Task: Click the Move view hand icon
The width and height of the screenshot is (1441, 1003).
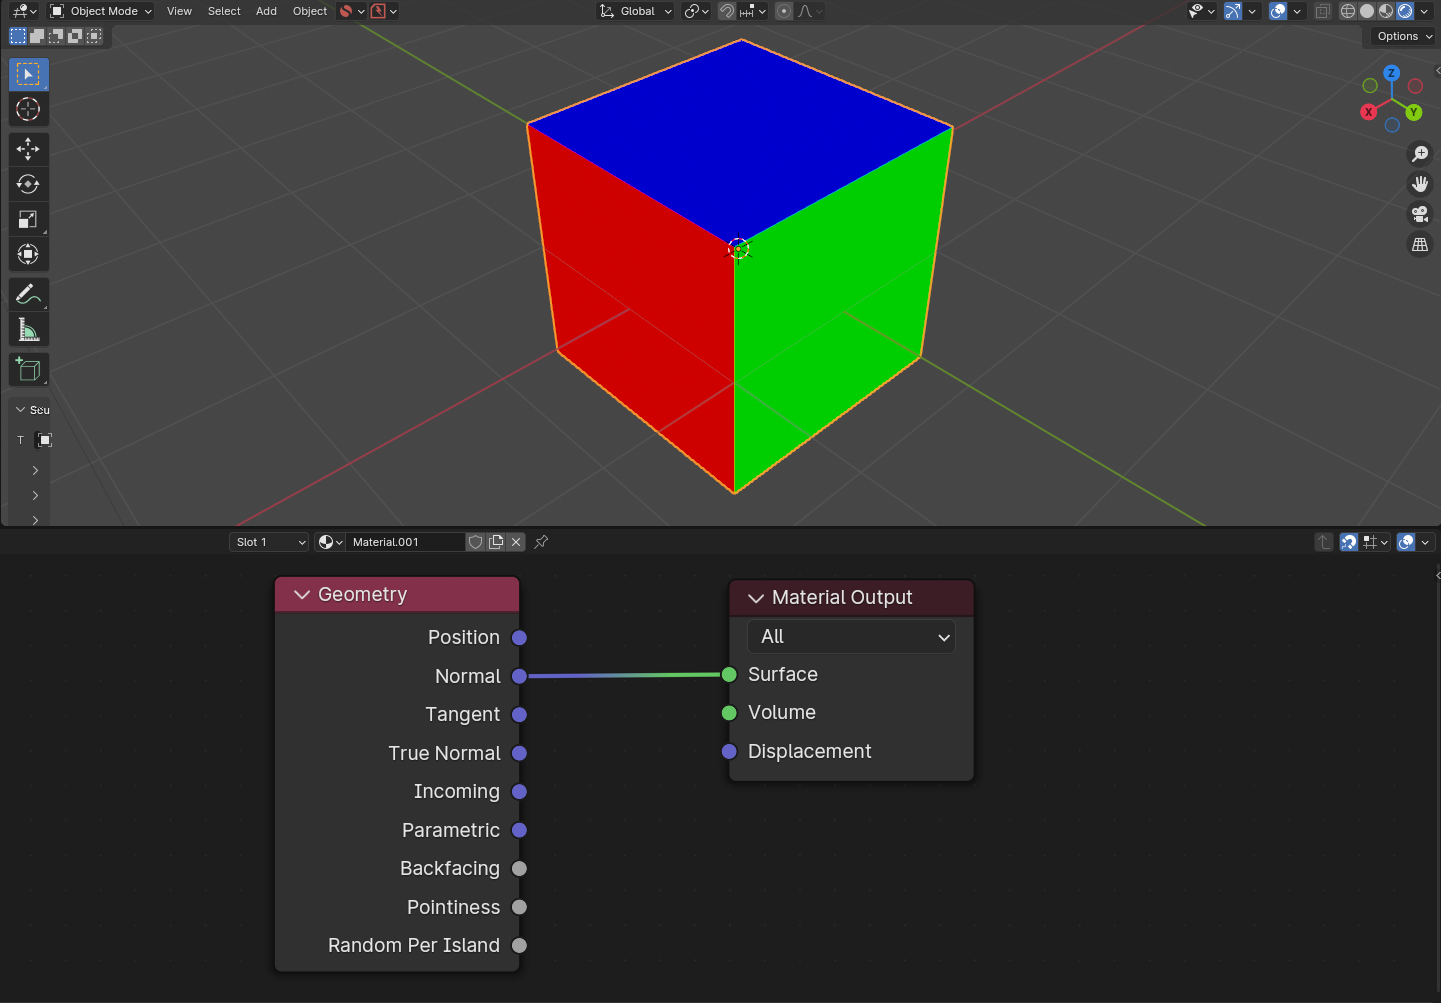Action: [1420, 184]
